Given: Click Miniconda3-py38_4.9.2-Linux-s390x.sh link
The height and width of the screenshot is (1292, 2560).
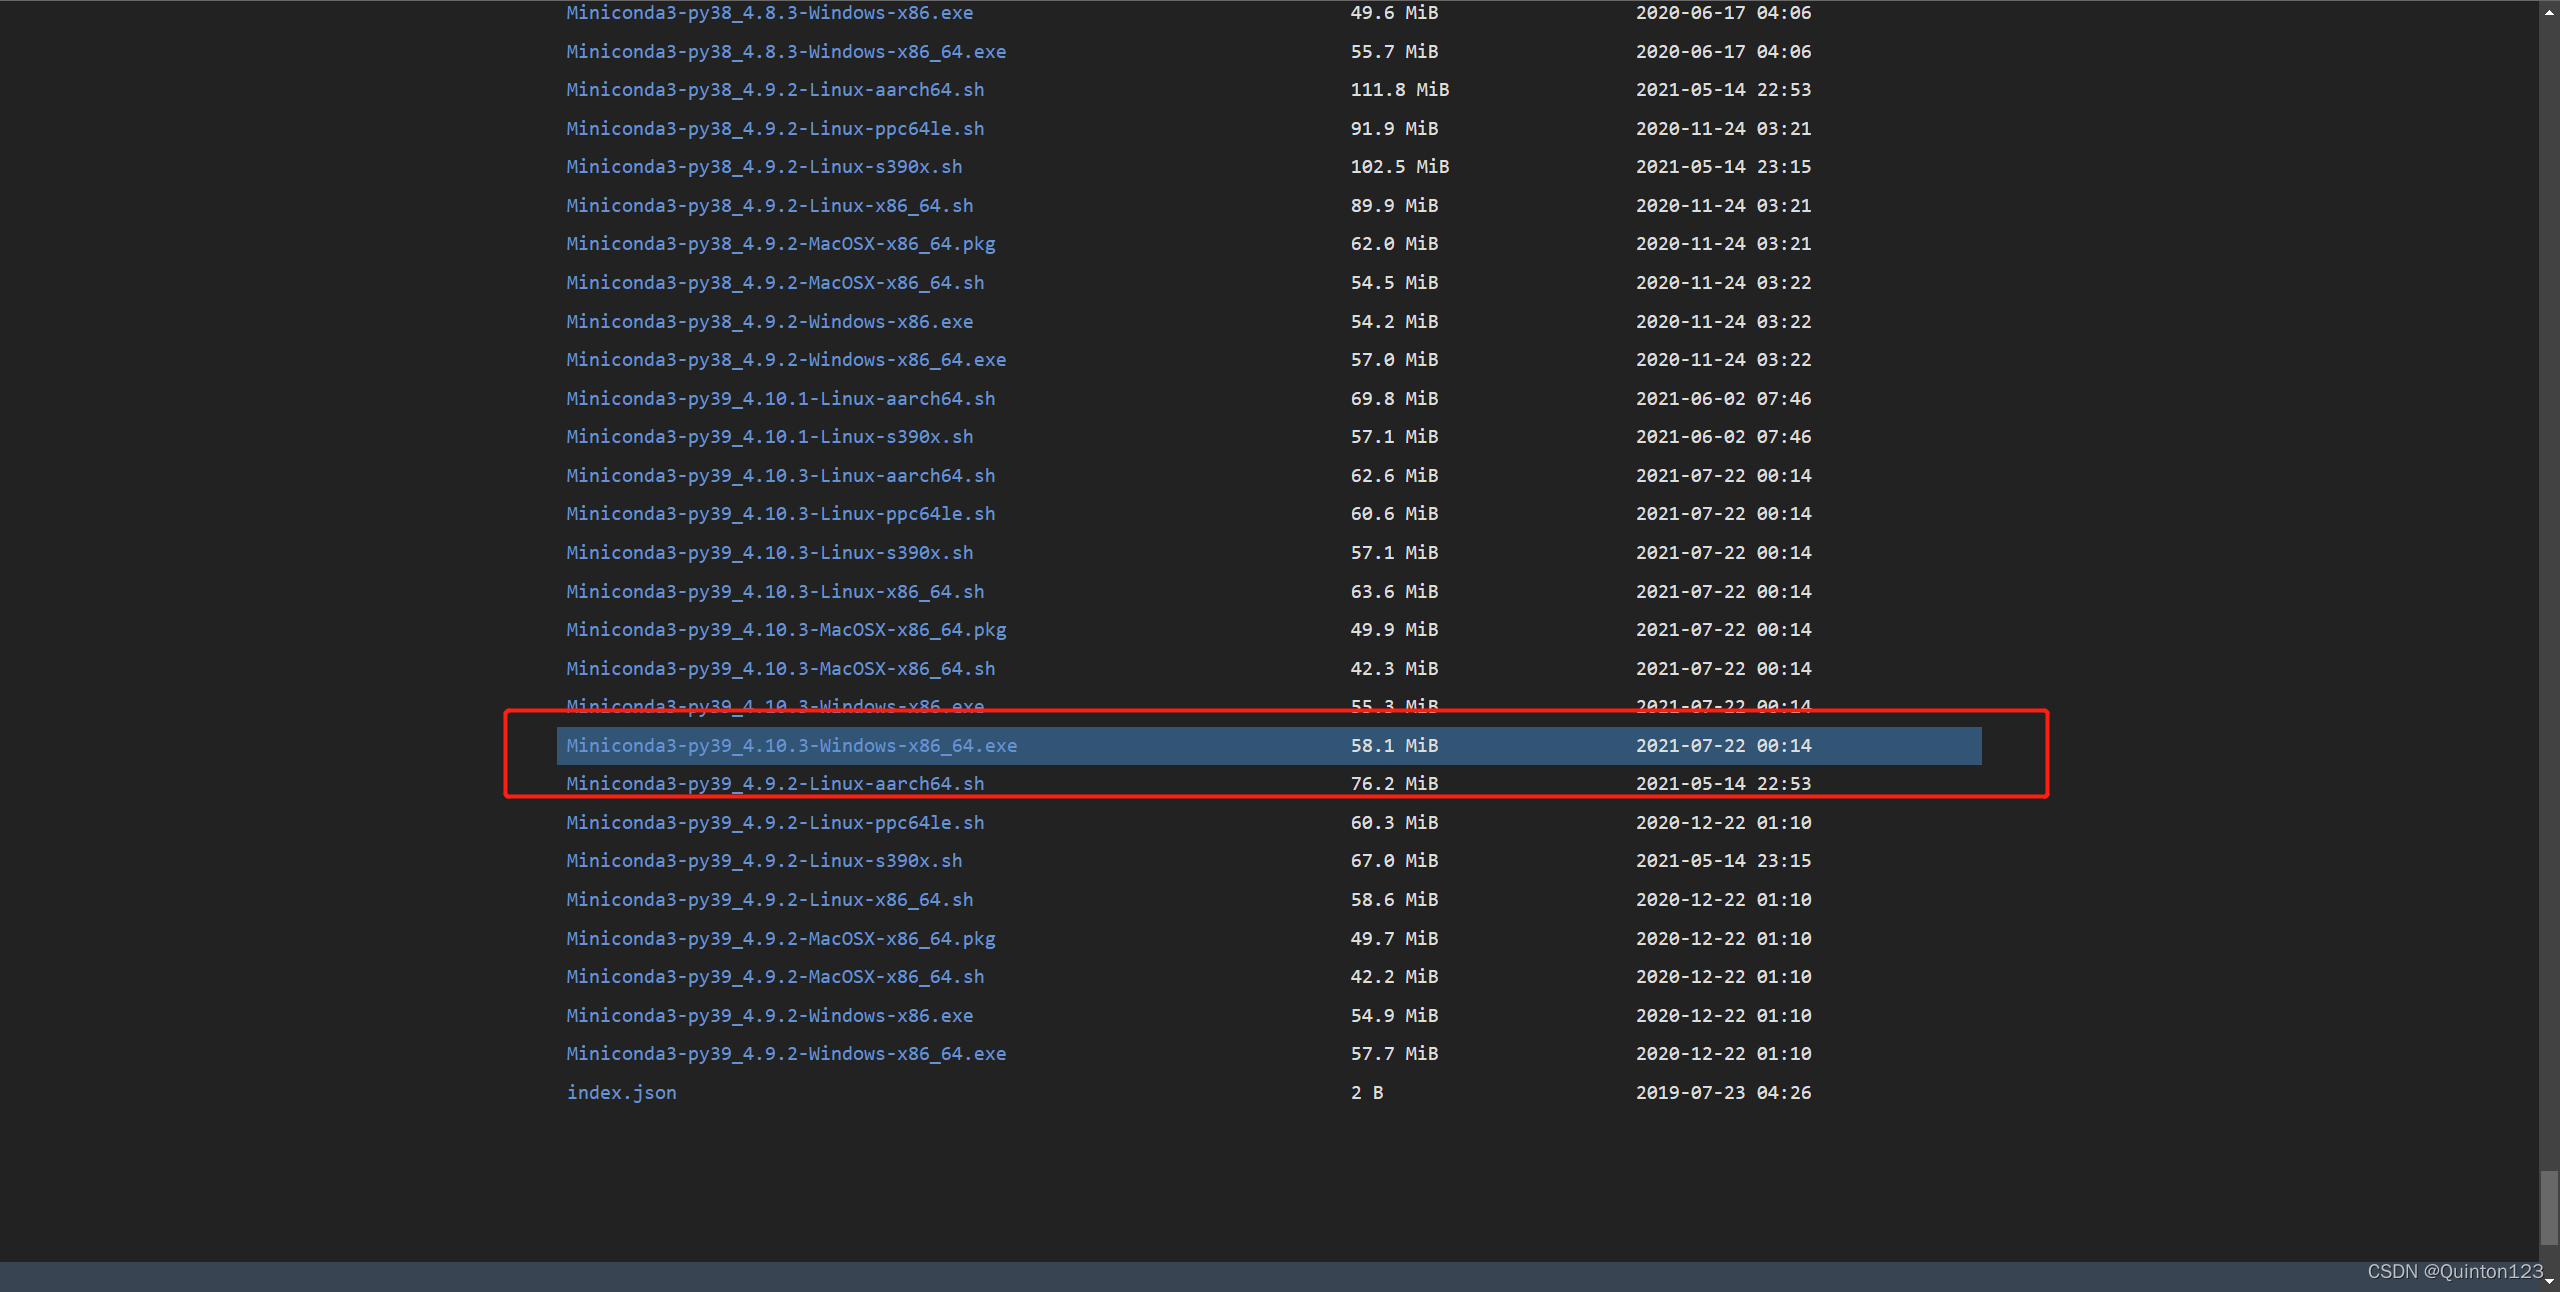Looking at the screenshot, I should coord(764,167).
